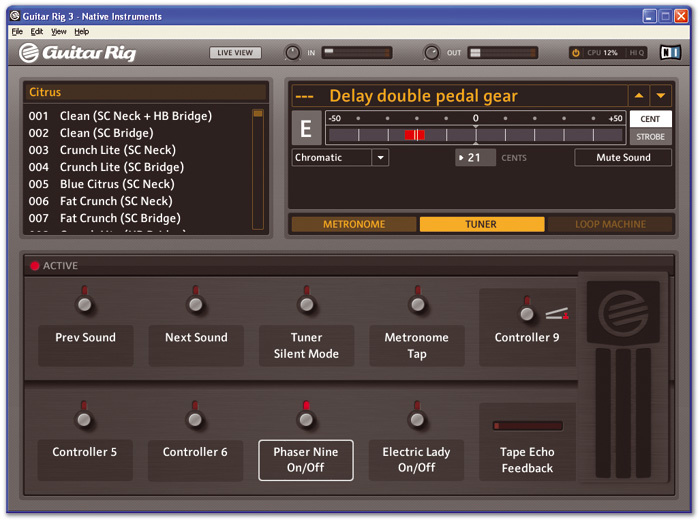Image resolution: width=700 pixels, height=522 pixels.
Task: Toggle LIVE VIEW mode
Action: pos(235,53)
